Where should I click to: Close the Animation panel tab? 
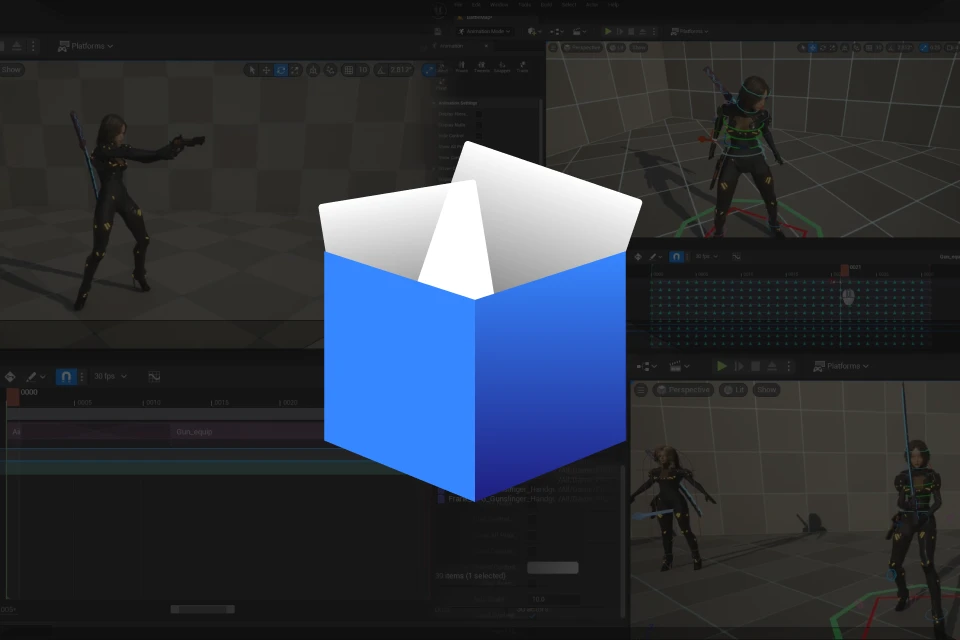486,46
